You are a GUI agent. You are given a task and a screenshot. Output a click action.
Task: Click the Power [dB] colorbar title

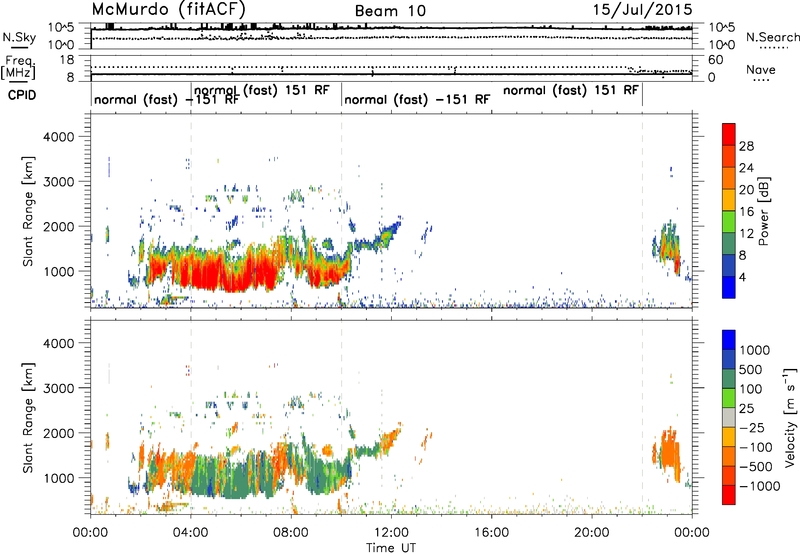point(763,211)
